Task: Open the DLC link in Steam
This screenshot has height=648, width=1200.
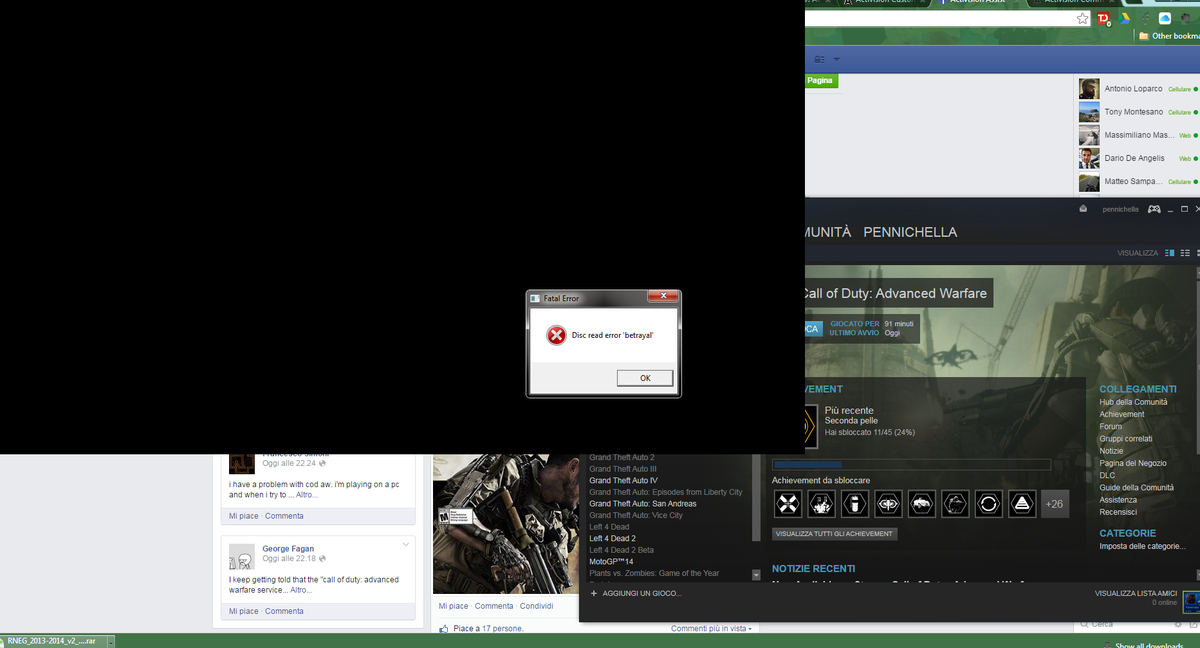Action: tap(1107, 475)
